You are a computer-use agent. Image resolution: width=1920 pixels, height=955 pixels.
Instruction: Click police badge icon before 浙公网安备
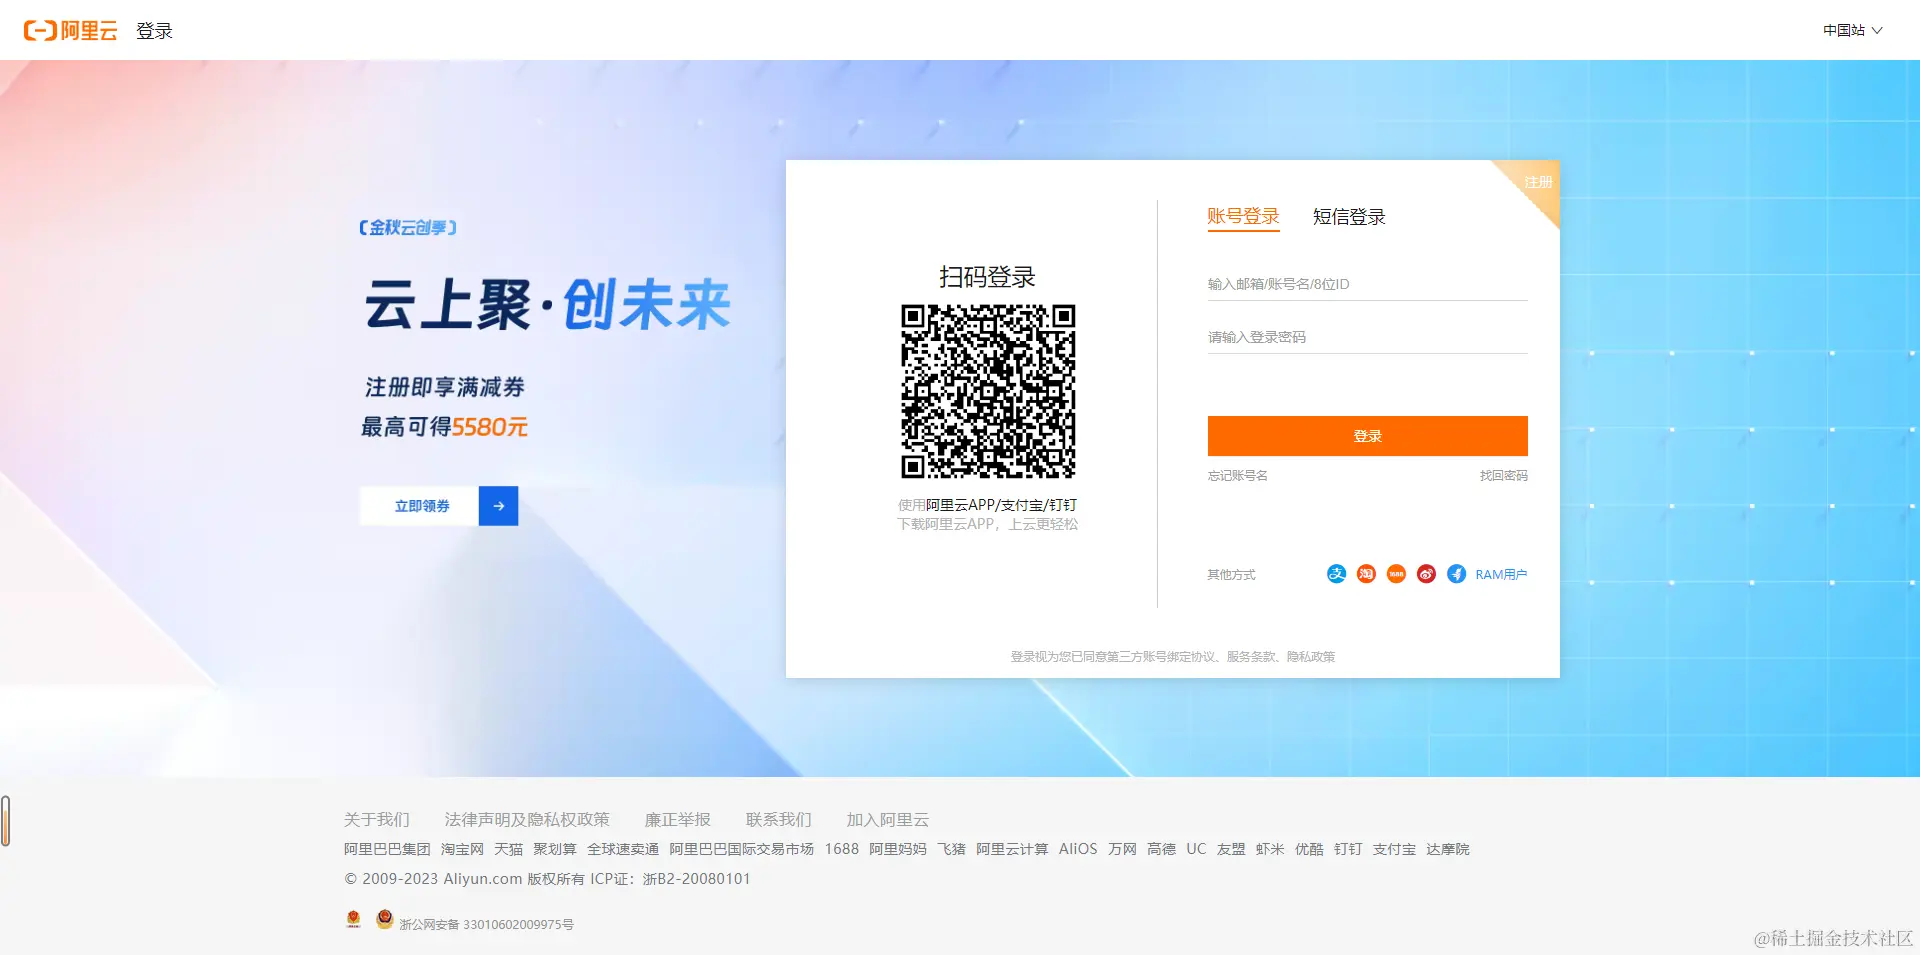(x=385, y=919)
